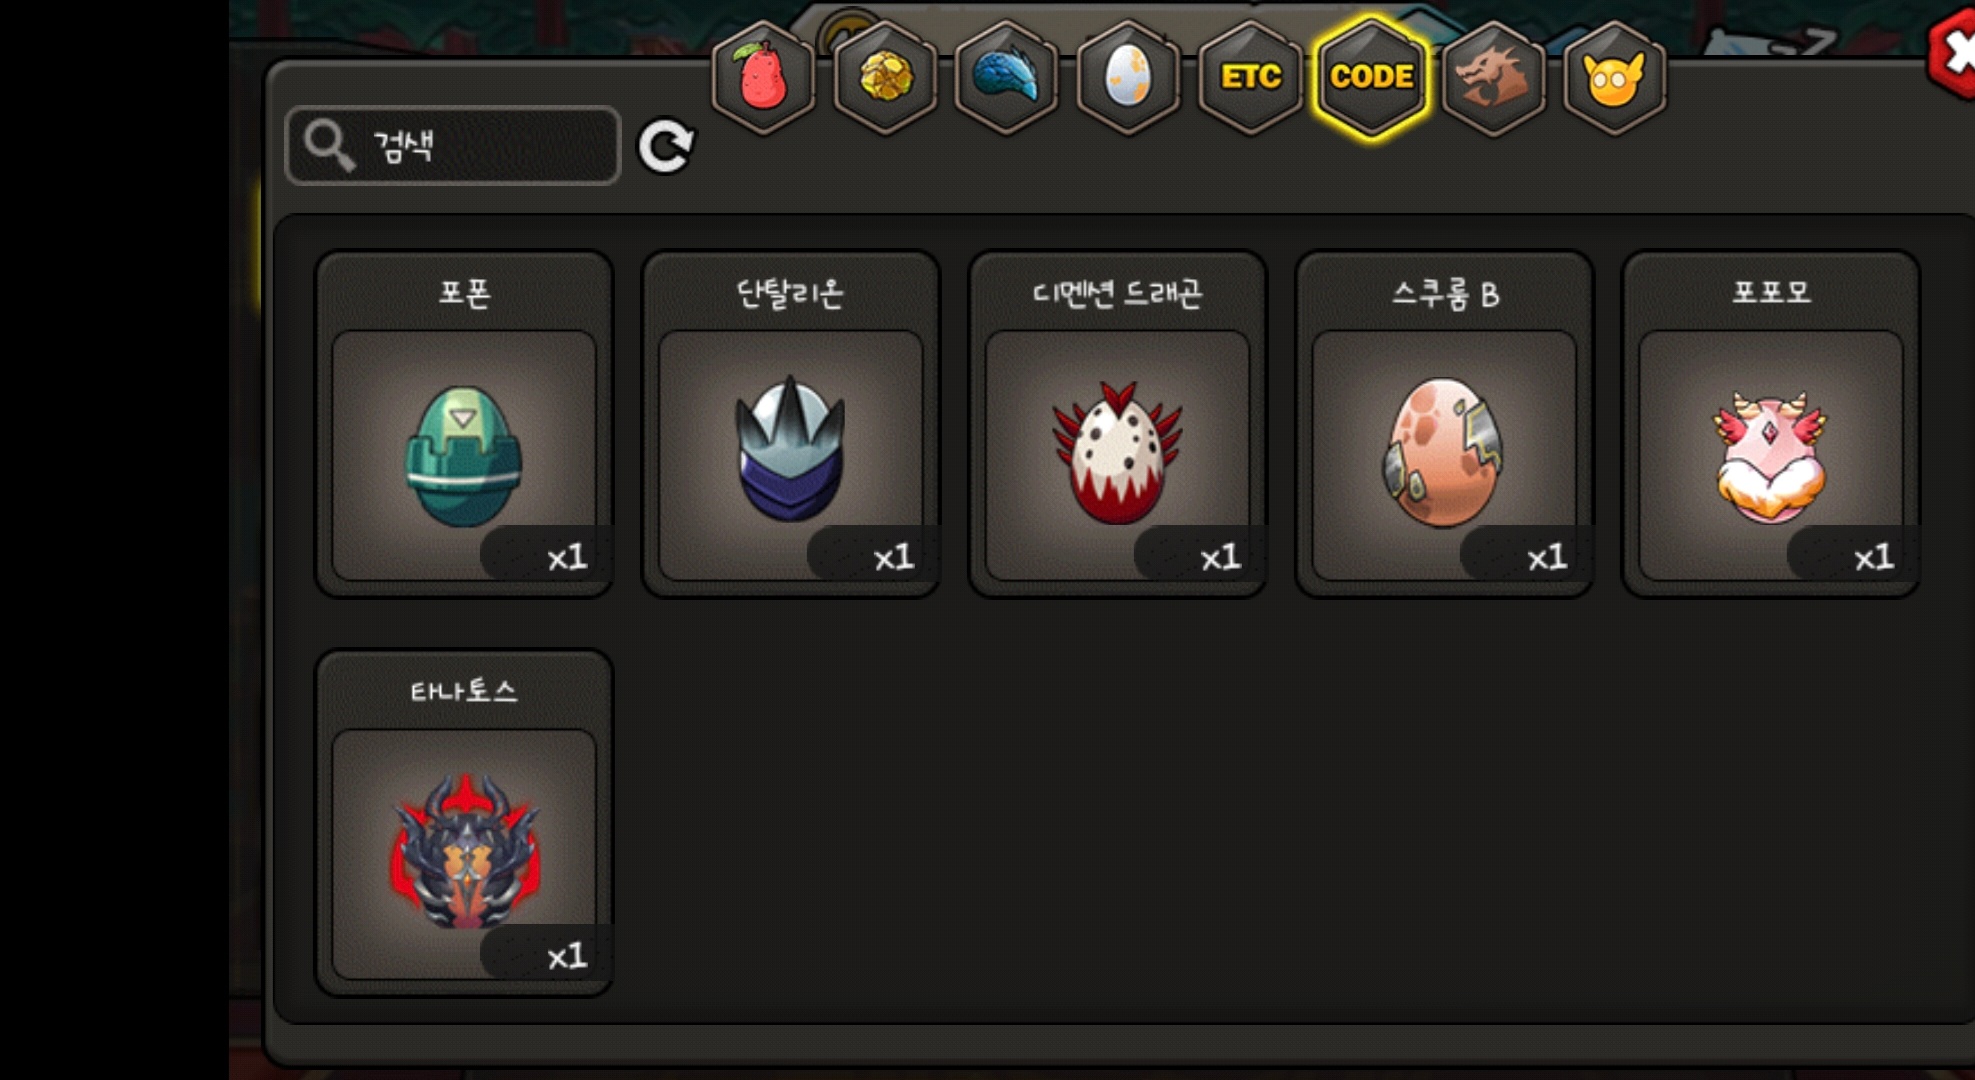Select the yellow horned mask category
The height and width of the screenshot is (1080, 1975).
coord(1614,77)
